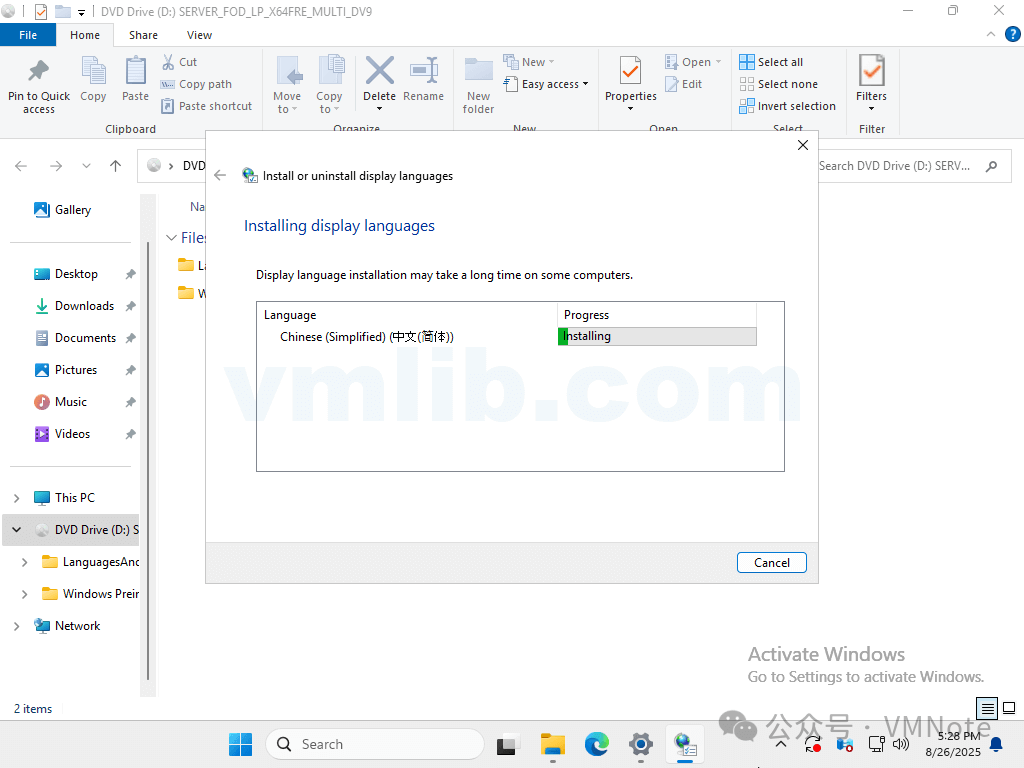Viewport: 1024px width, 768px height.
Task: Open the File menu tab
Action: coord(28,35)
